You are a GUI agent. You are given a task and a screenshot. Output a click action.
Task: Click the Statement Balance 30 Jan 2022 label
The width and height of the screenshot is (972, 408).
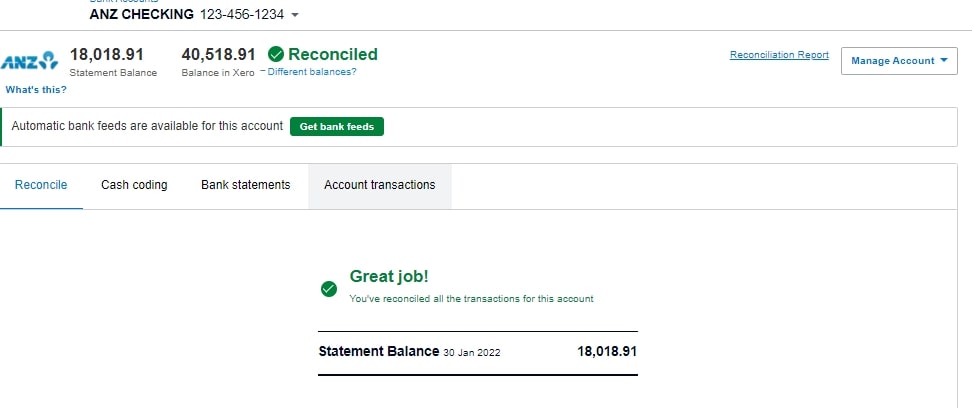coord(409,352)
